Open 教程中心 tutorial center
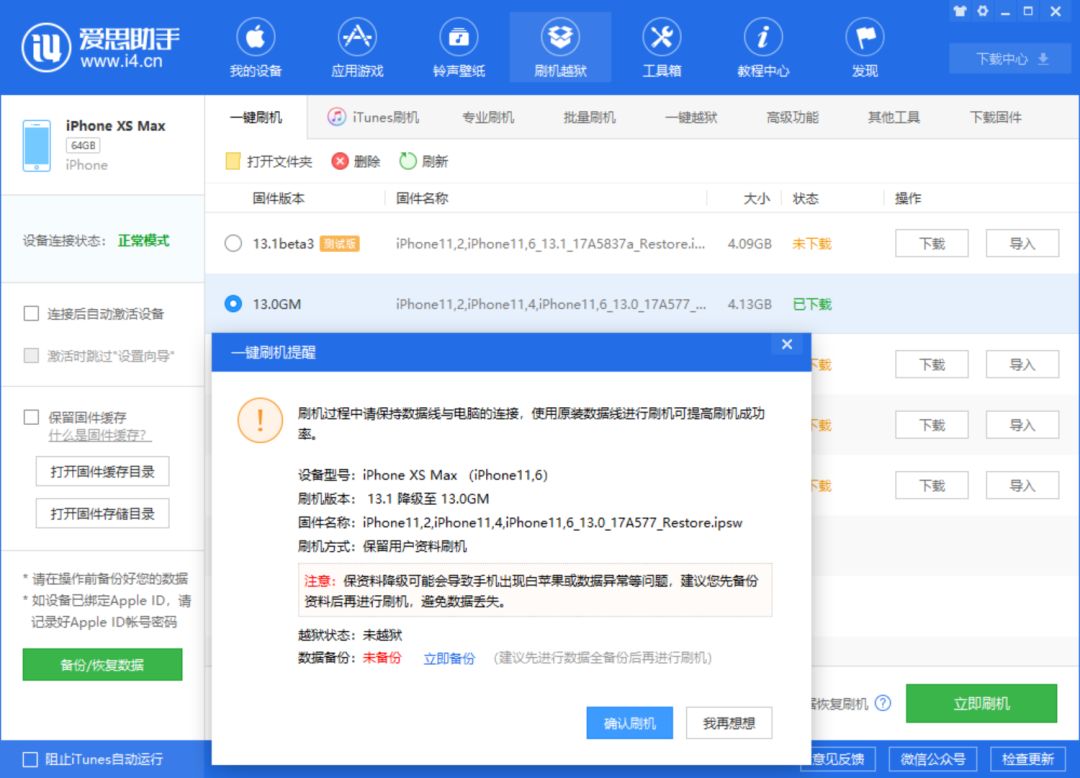 point(763,48)
